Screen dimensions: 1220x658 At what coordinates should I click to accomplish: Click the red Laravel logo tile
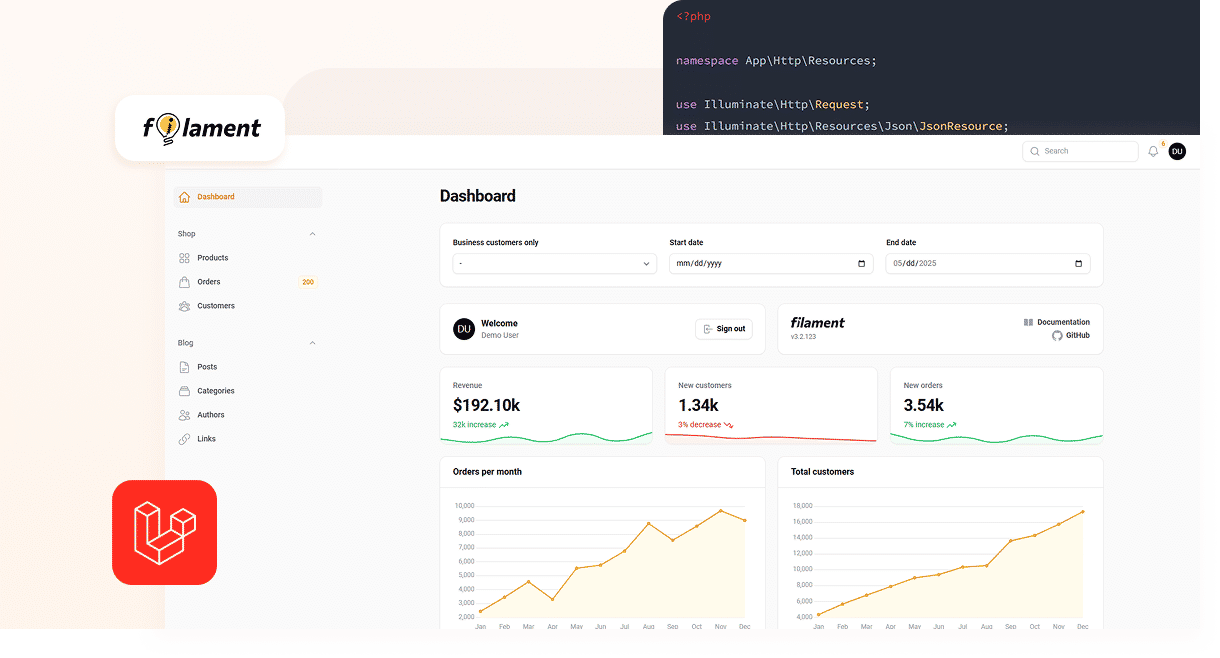[164, 532]
